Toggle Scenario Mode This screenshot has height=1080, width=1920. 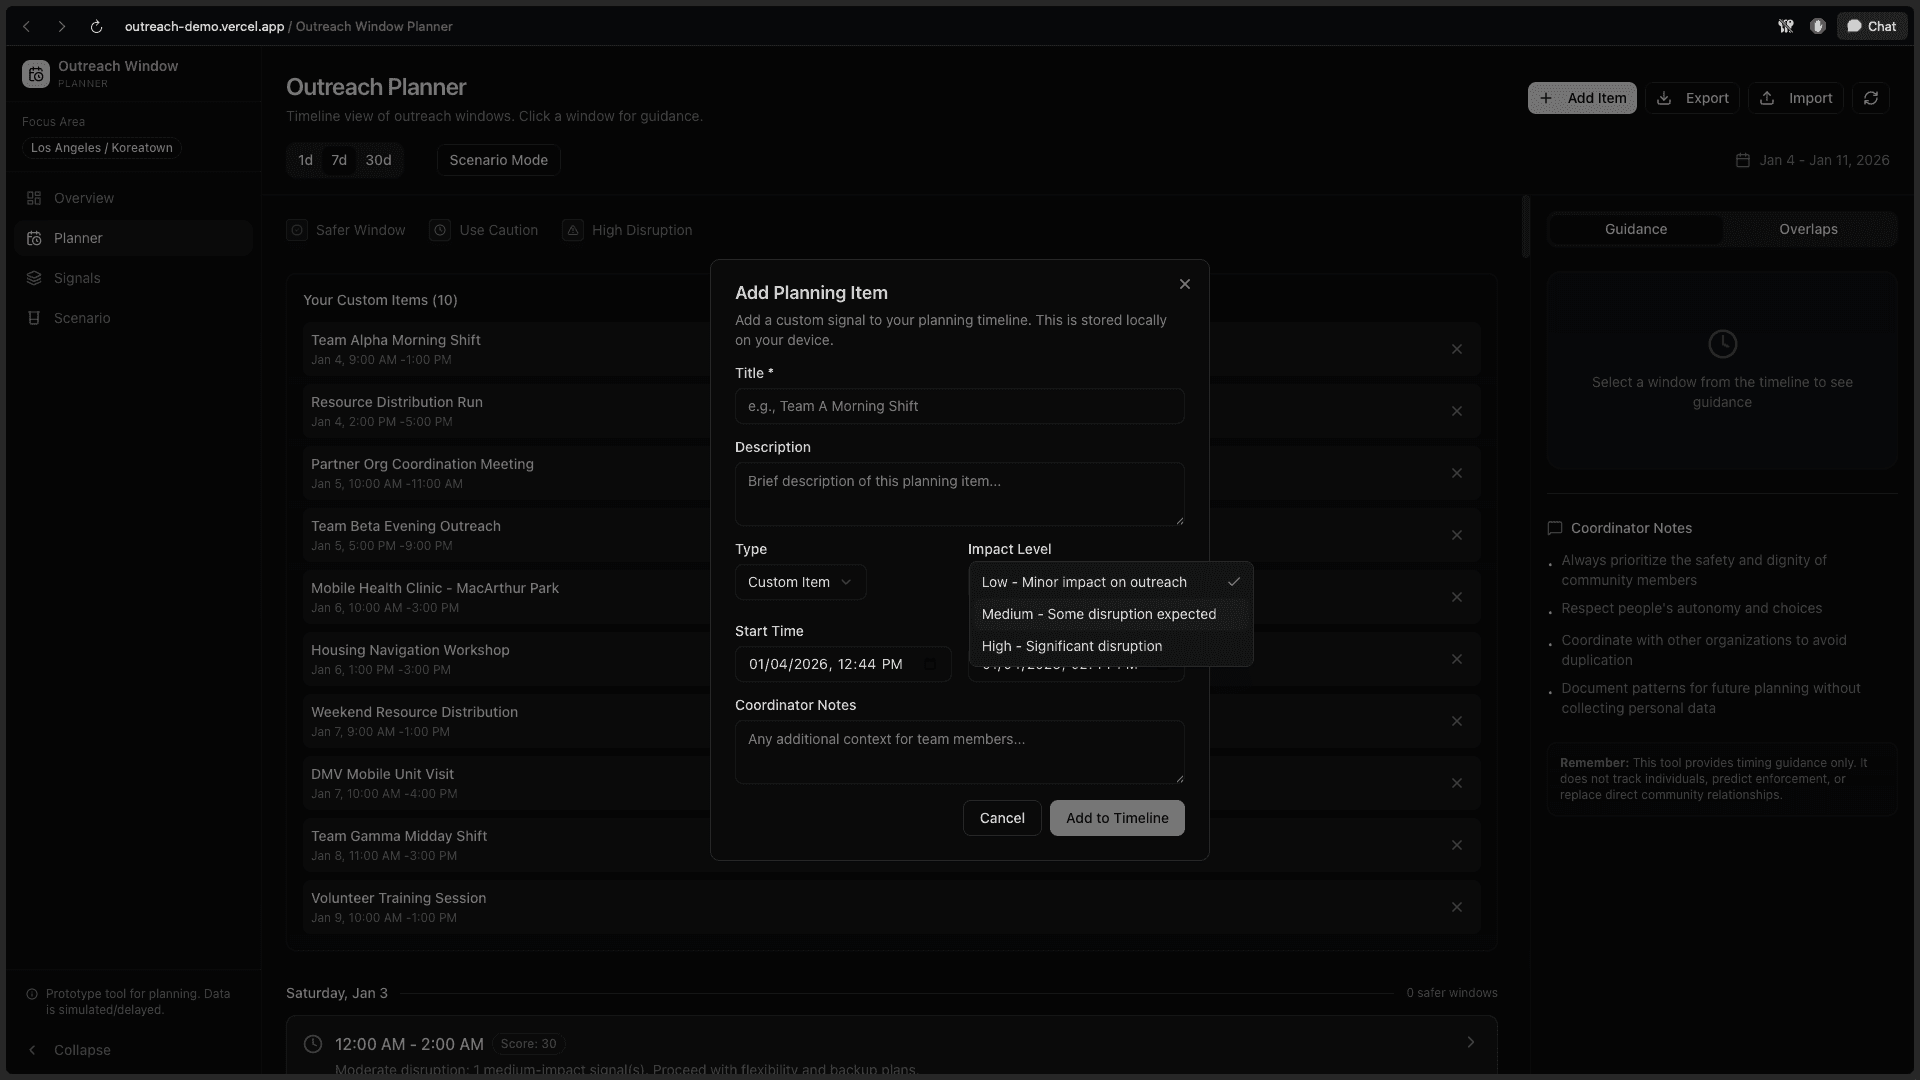coord(498,160)
